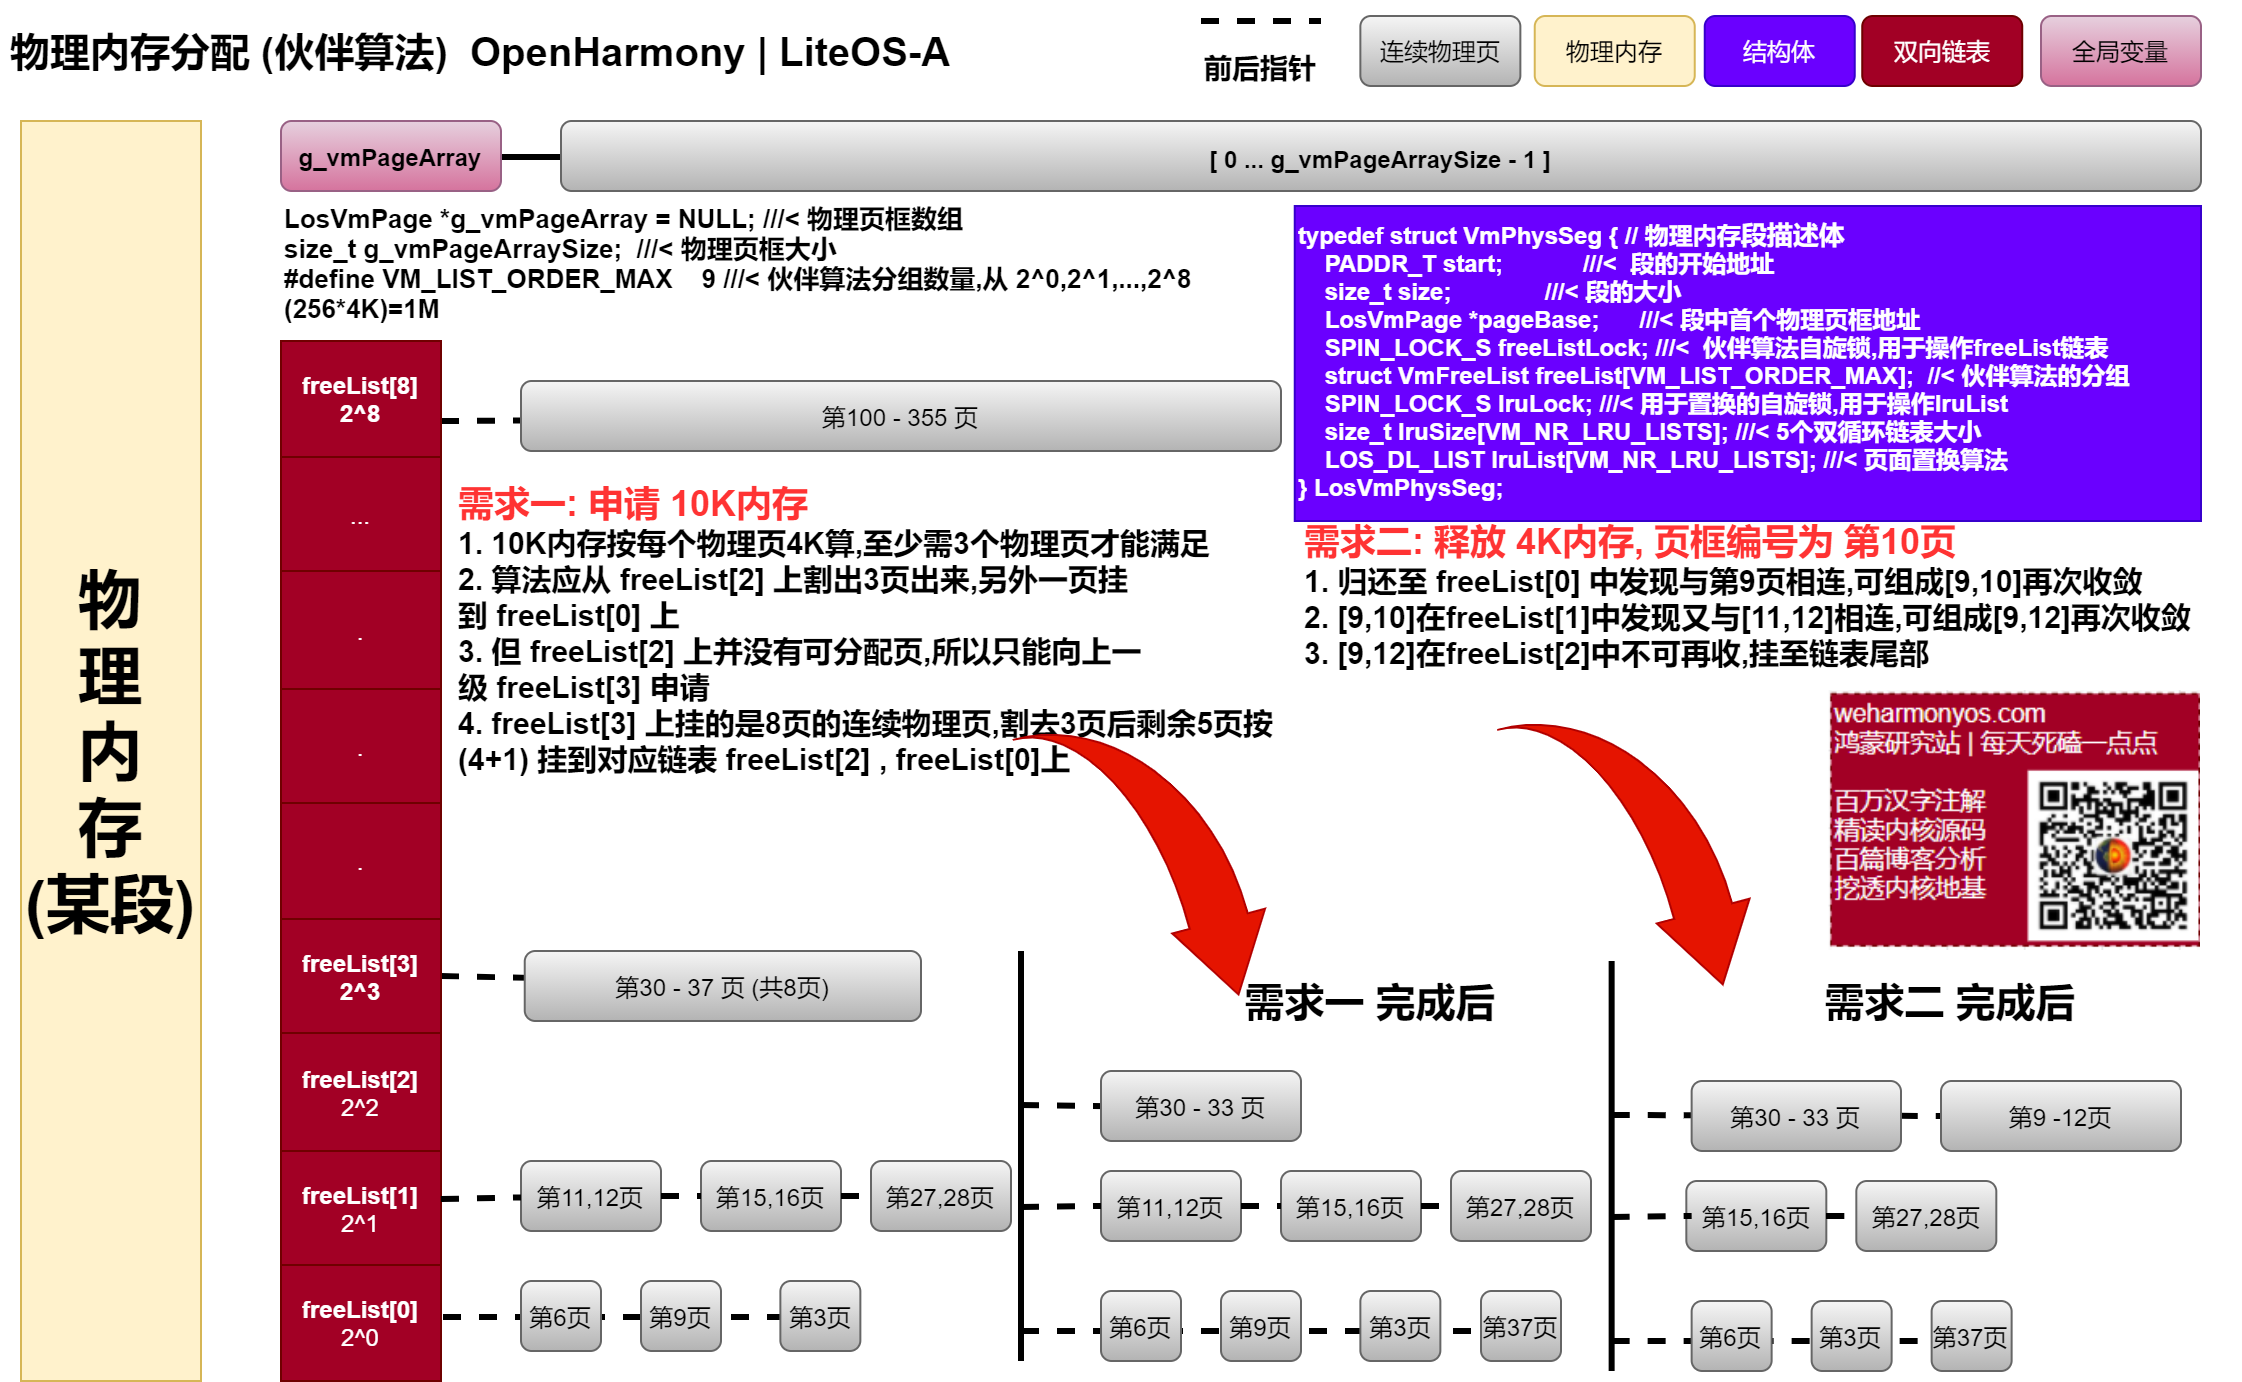Screen dimensions: 2242x1382
Task: Click the pink 全局变量 legend box
Action: (2120, 51)
